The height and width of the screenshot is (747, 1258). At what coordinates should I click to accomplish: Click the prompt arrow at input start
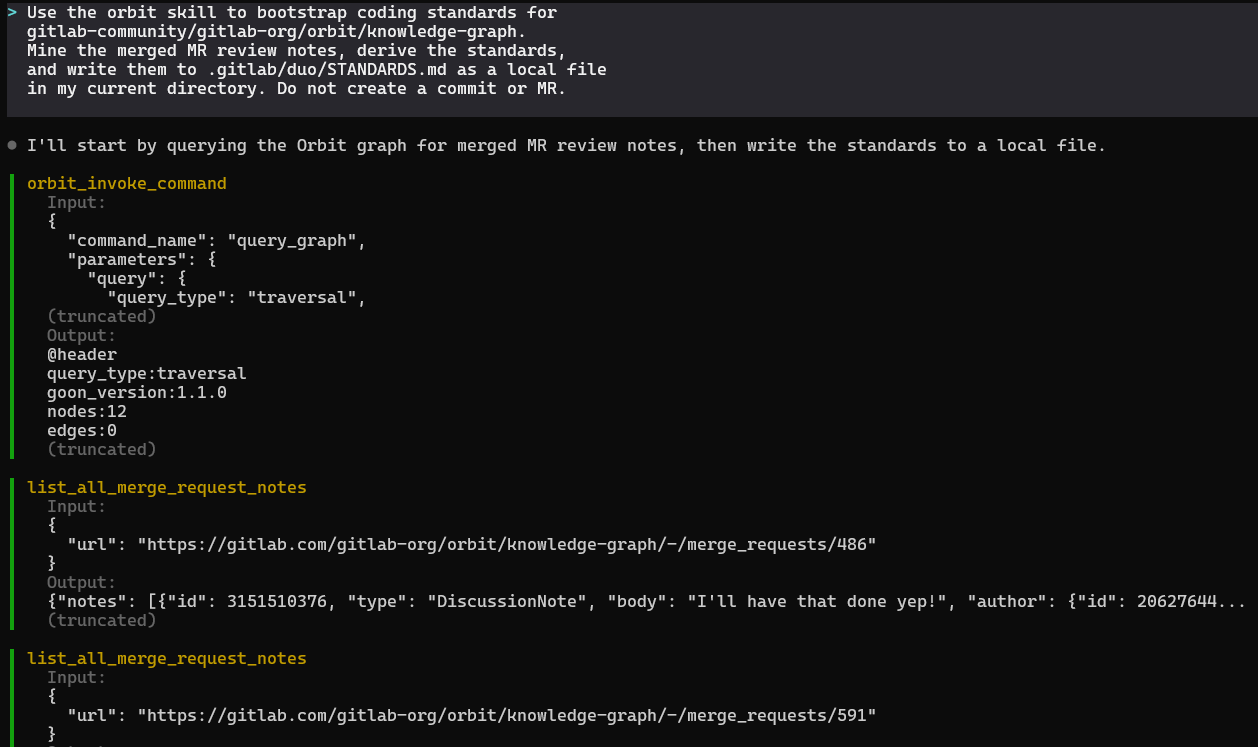(x=12, y=13)
